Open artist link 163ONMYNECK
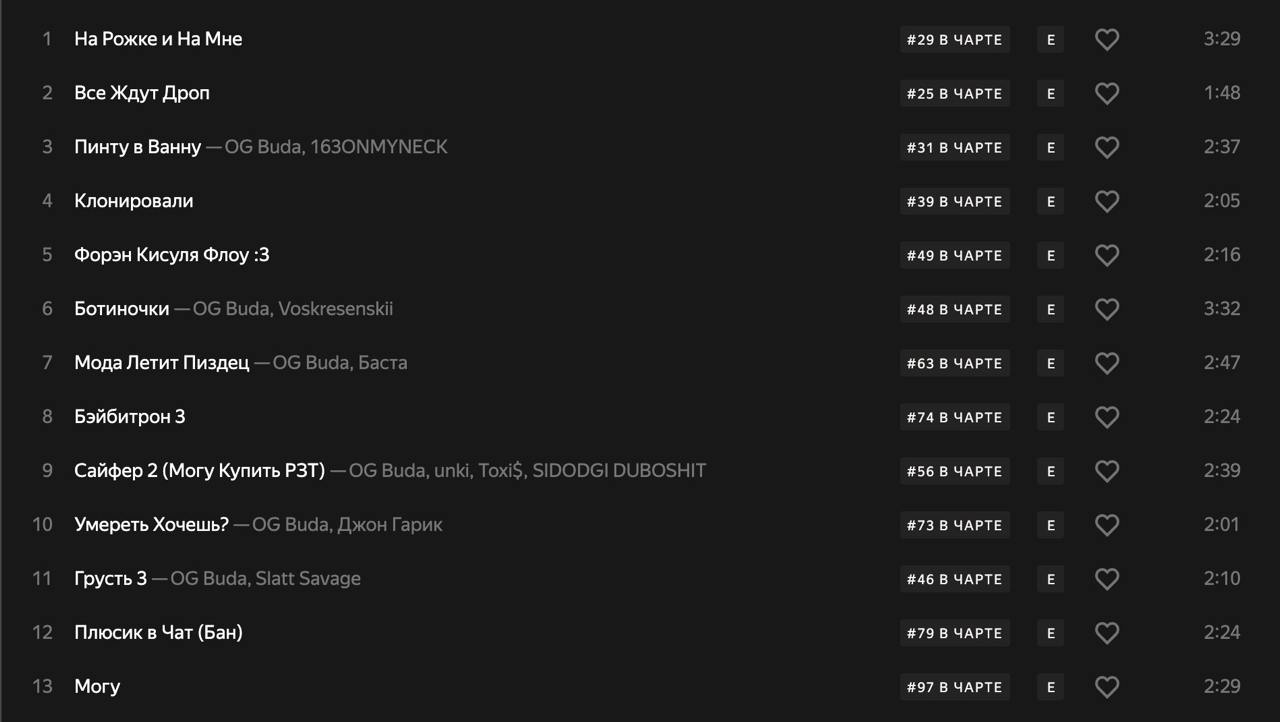This screenshot has width=1280, height=722. click(x=379, y=147)
